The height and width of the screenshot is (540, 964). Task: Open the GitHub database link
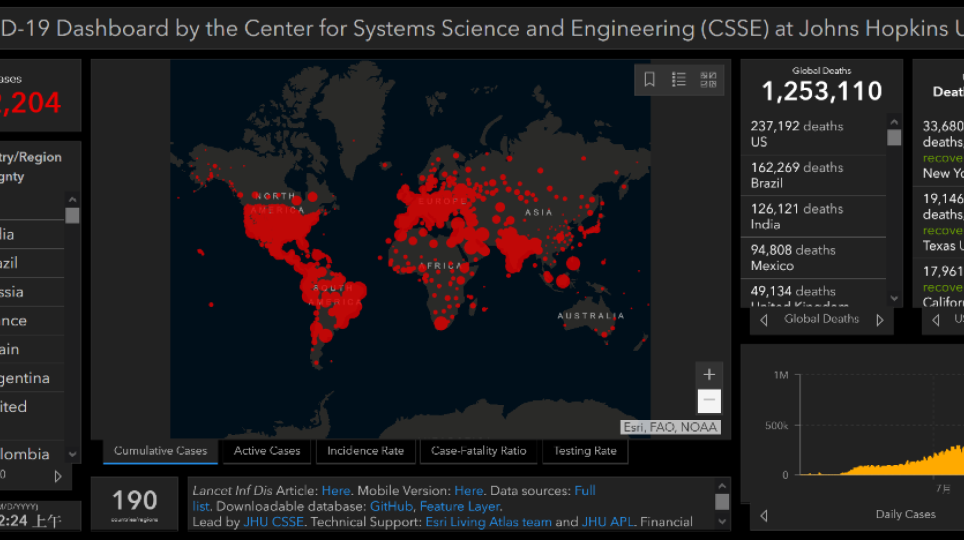point(391,507)
